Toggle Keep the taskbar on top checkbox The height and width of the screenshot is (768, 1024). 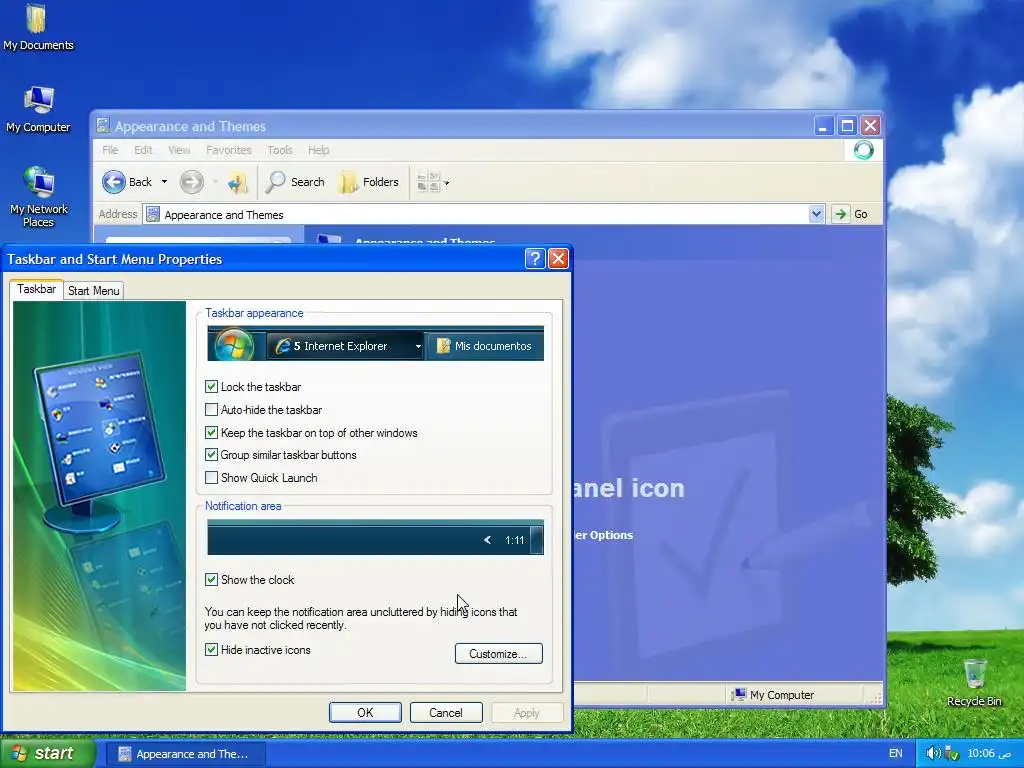211,432
